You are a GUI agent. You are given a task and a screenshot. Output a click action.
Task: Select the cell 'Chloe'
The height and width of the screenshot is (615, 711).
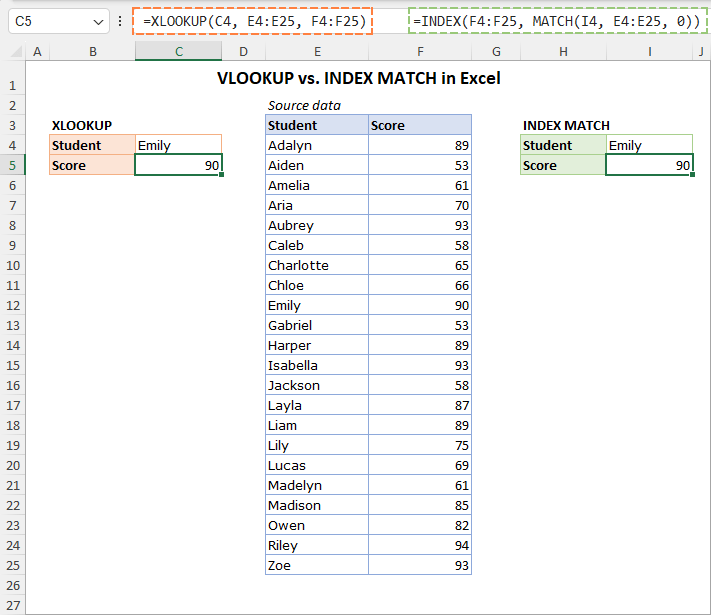click(x=317, y=285)
